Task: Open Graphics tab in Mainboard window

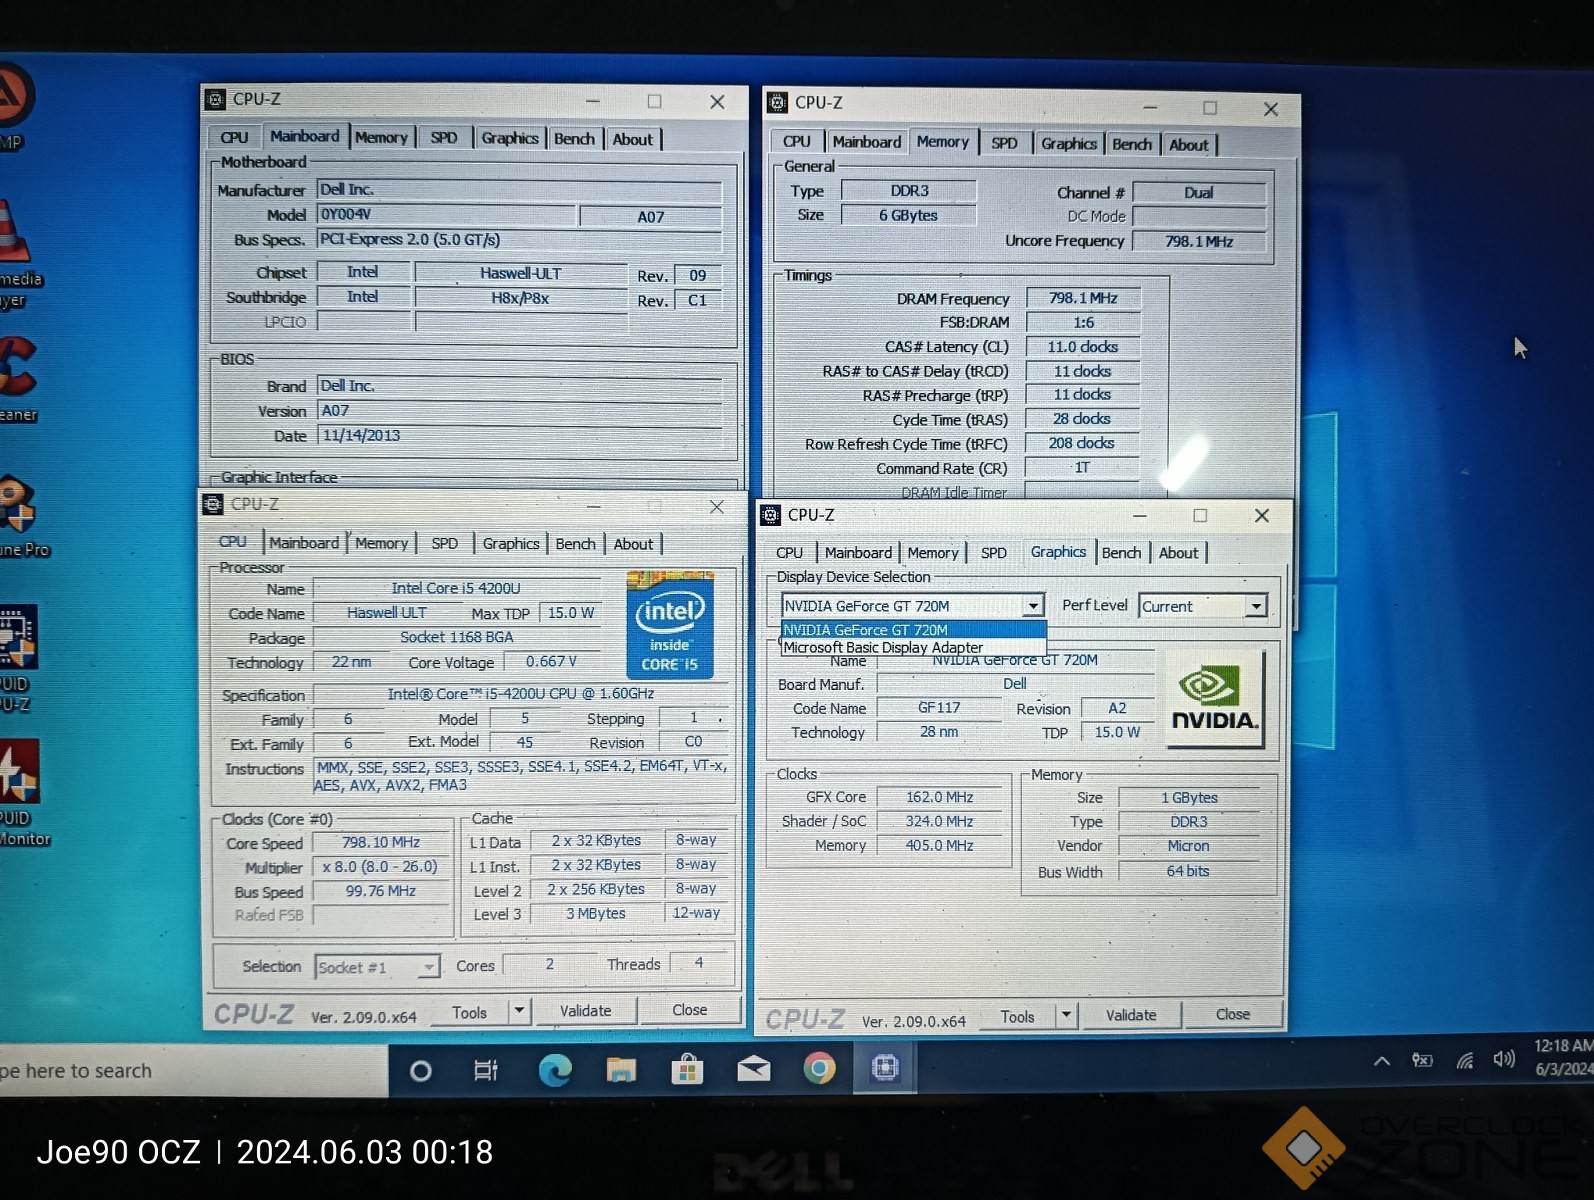Action: point(509,138)
